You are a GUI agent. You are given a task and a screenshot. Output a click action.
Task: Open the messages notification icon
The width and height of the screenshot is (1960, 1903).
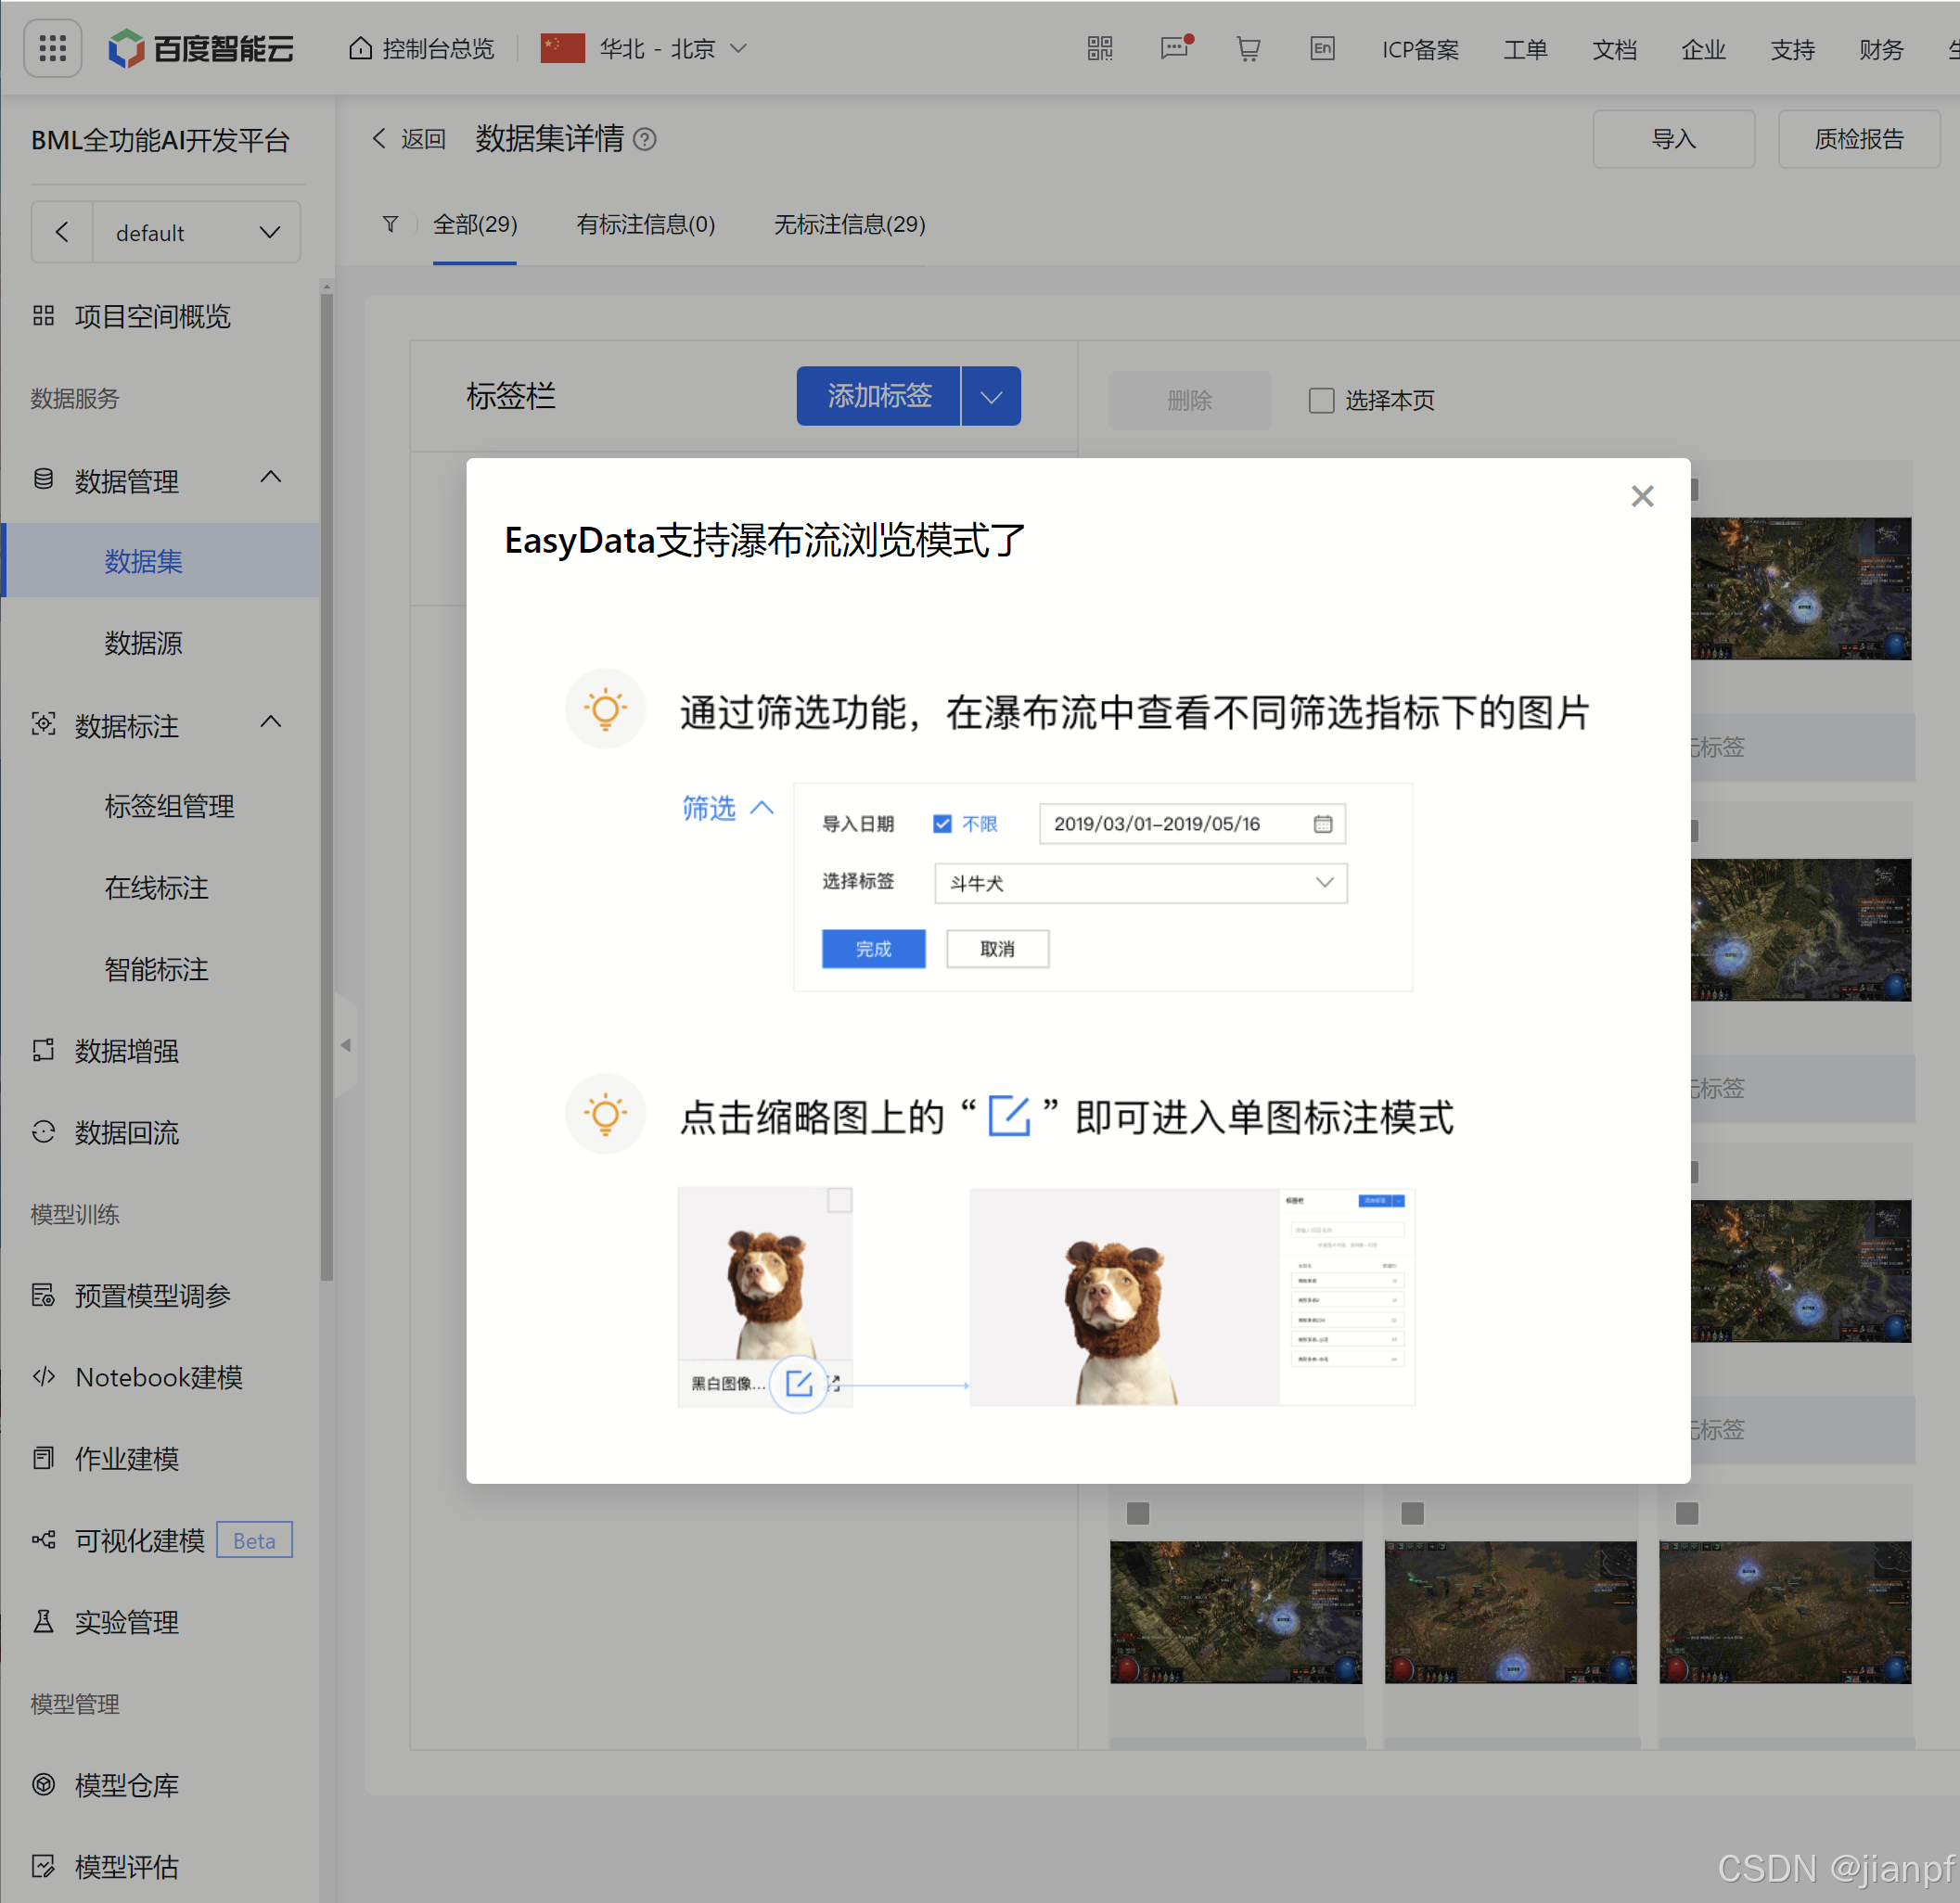point(1174,48)
